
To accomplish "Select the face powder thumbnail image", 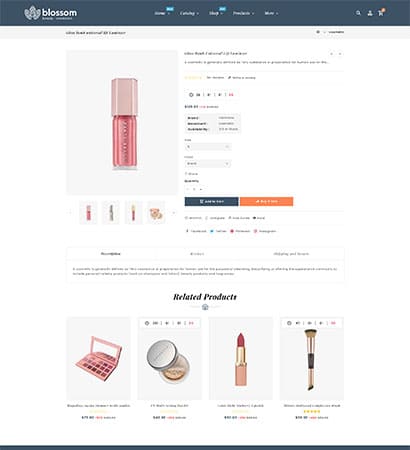I will point(156,213).
